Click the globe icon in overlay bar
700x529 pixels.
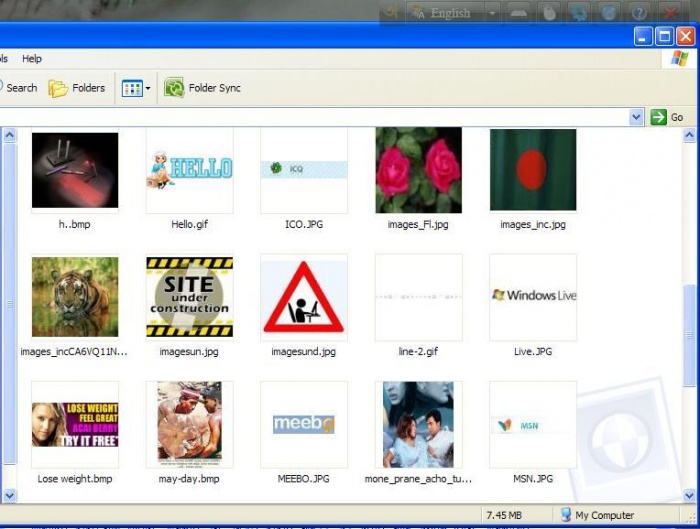point(609,13)
